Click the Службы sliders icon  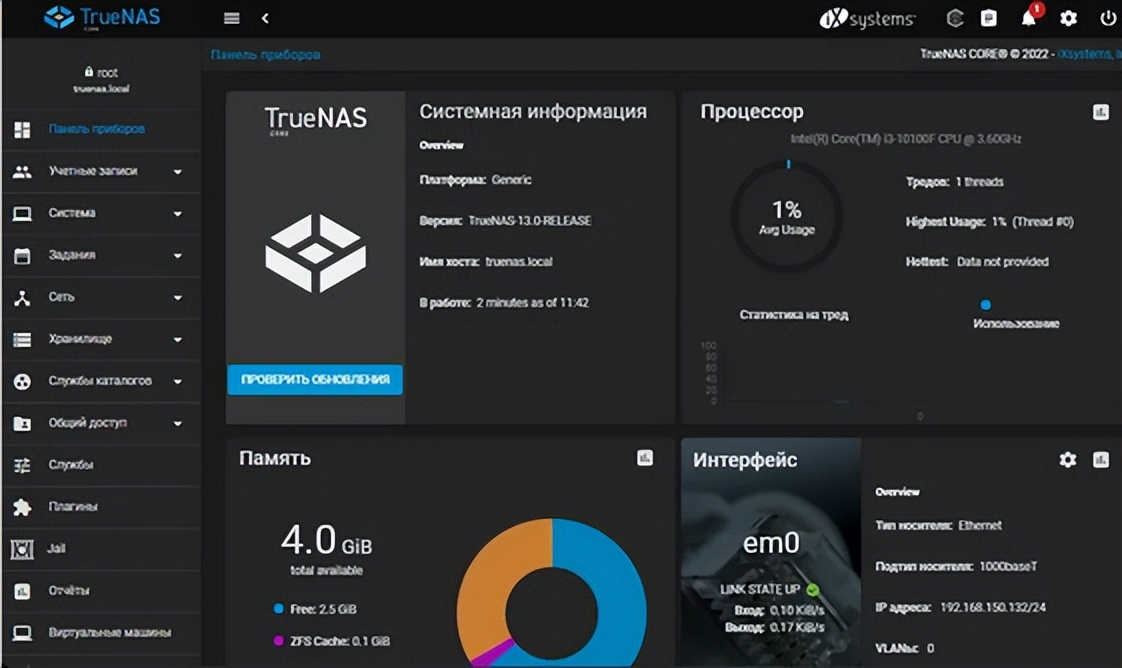coord(22,466)
